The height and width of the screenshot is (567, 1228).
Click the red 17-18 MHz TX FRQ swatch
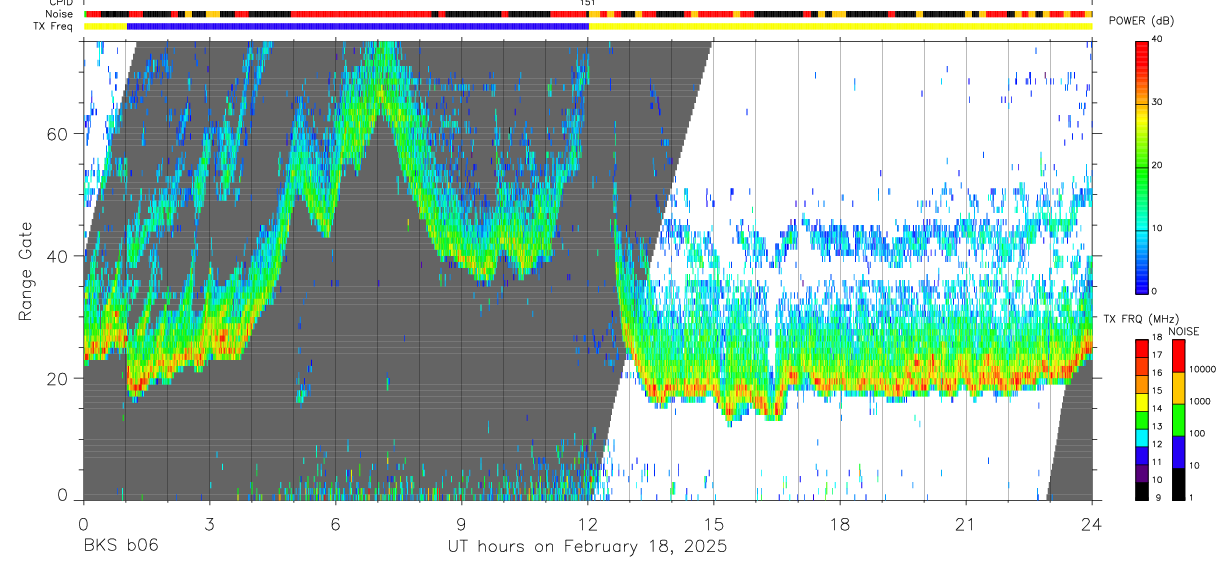point(1142,349)
